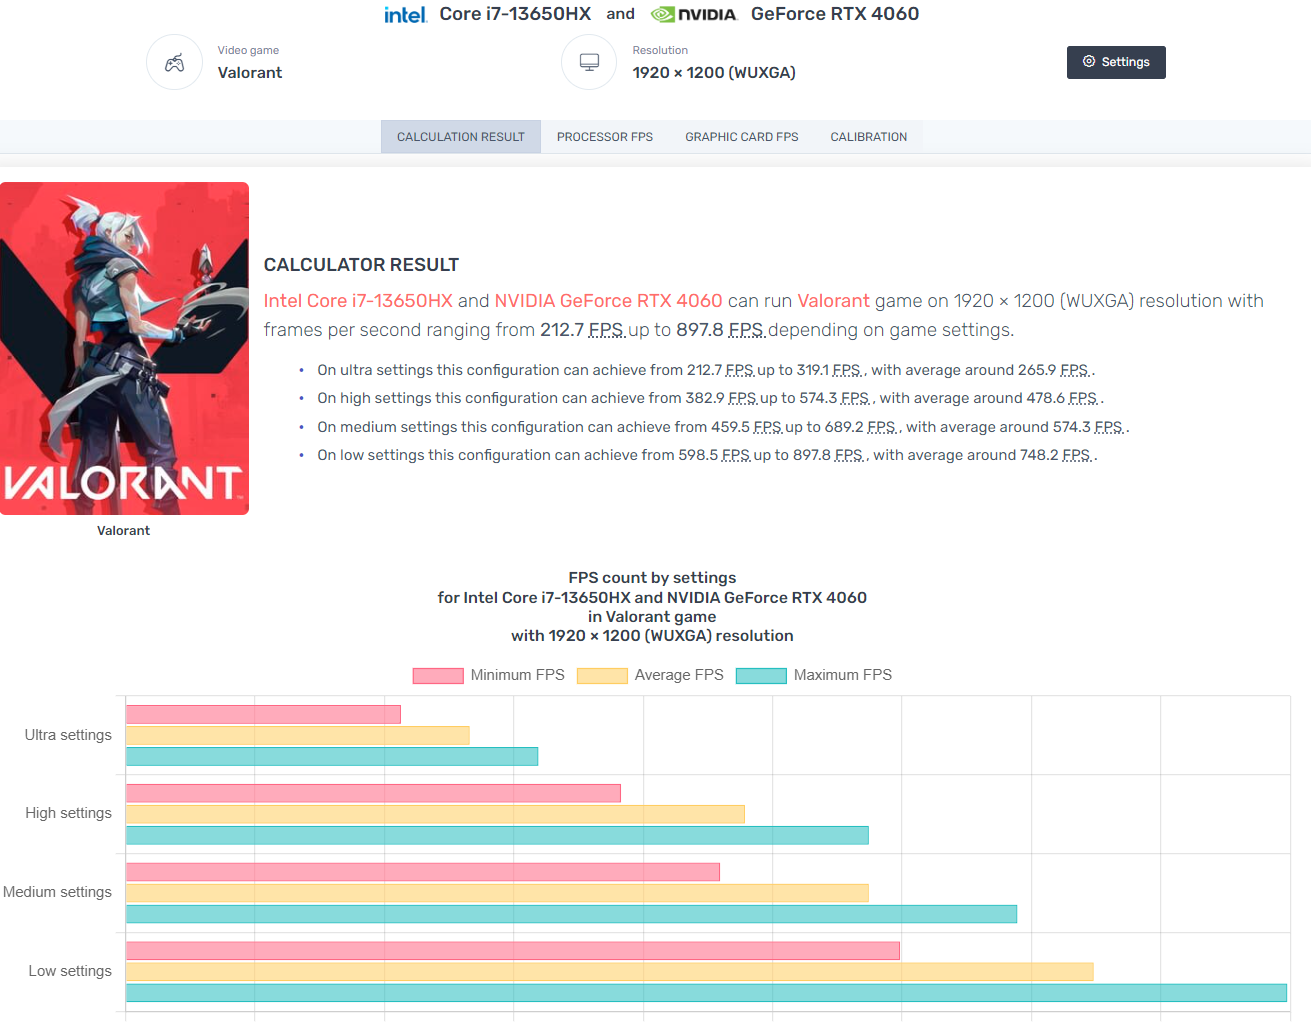
Task: Click the Core i7-13650HX title text
Action: (x=515, y=14)
